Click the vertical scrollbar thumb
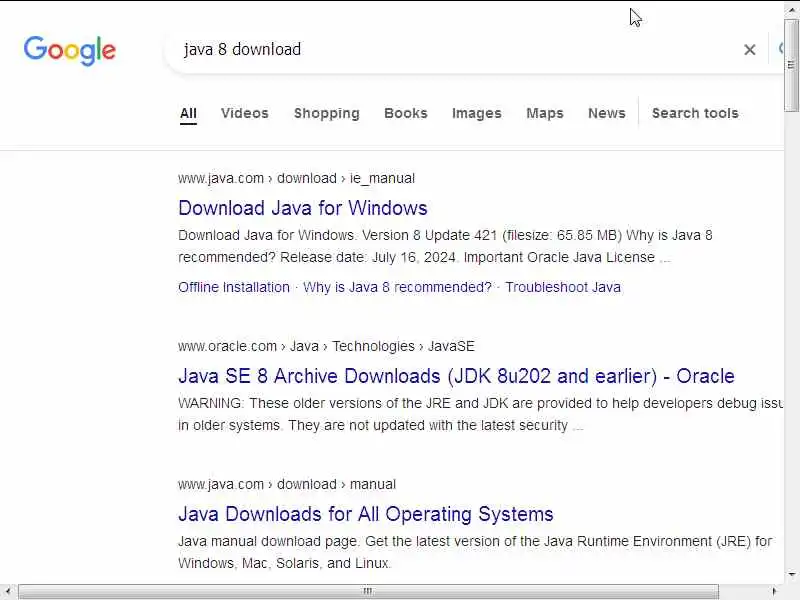Image resolution: width=800 pixels, height=600 pixels. click(x=791, y=65)
